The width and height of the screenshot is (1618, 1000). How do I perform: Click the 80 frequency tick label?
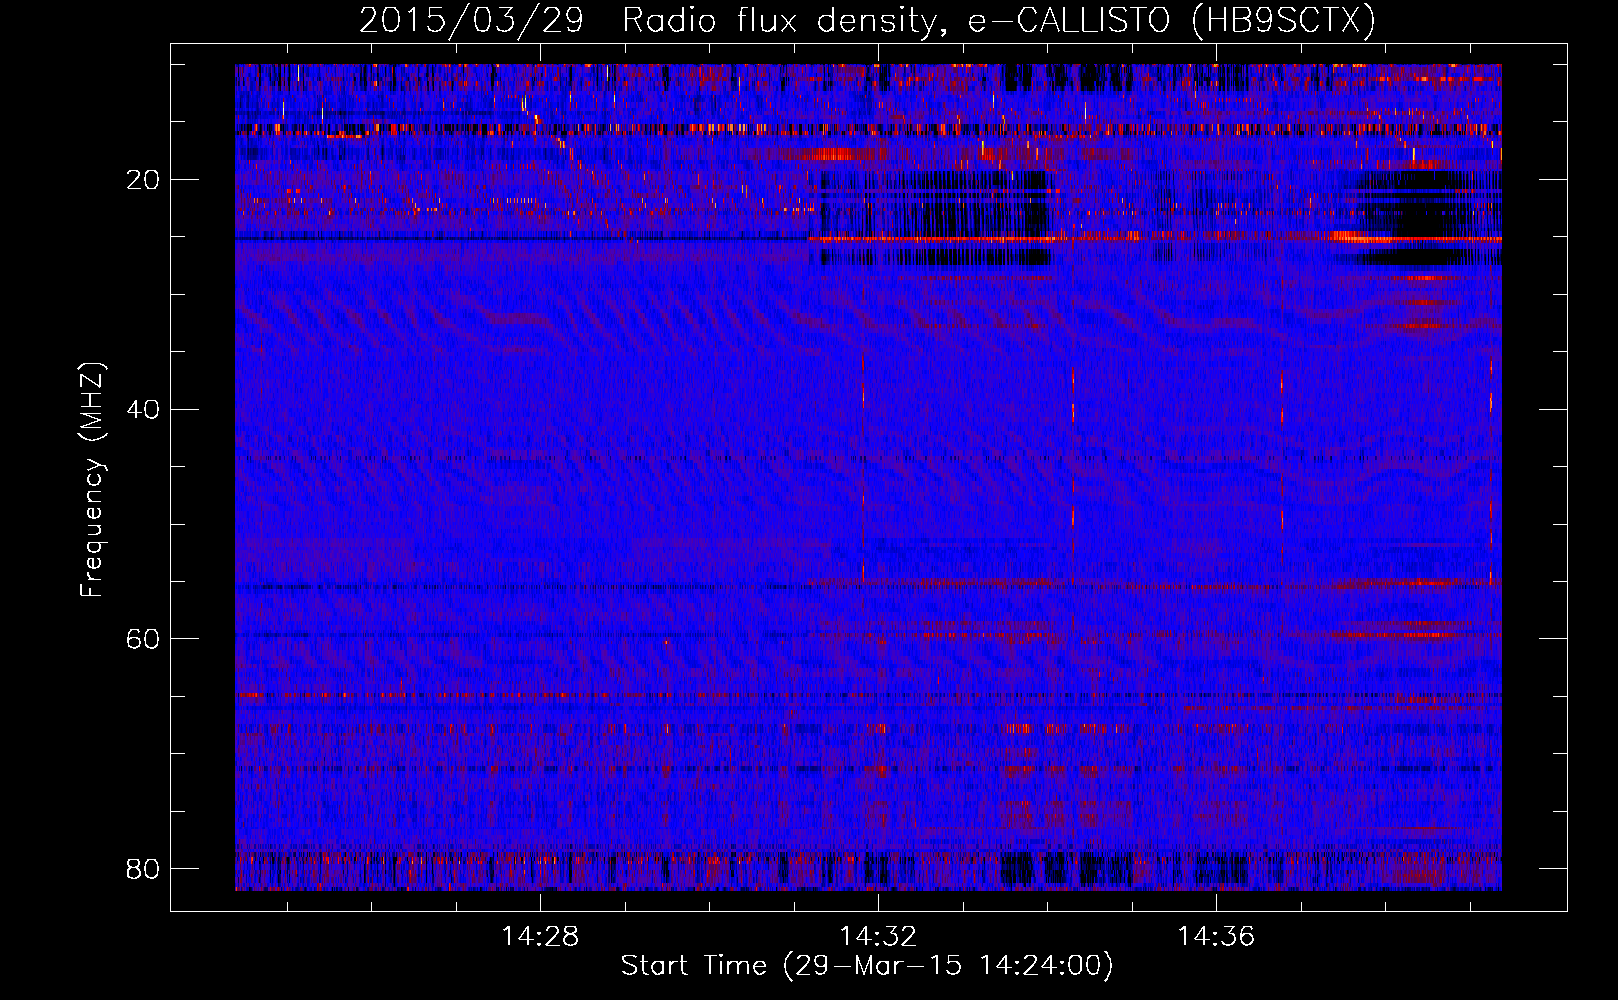point(143,868)
